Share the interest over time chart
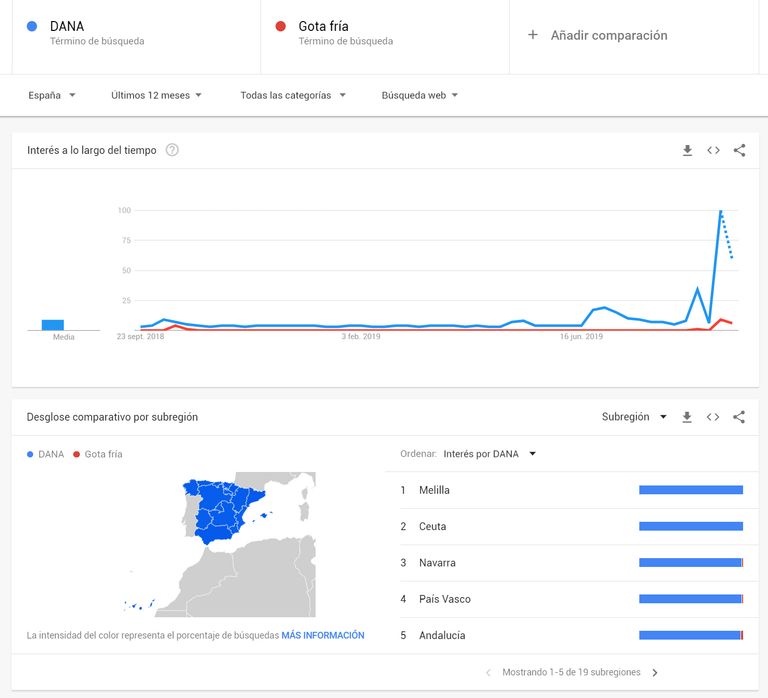The height and width of the screenshot is (698, 768). click(739, 151)
